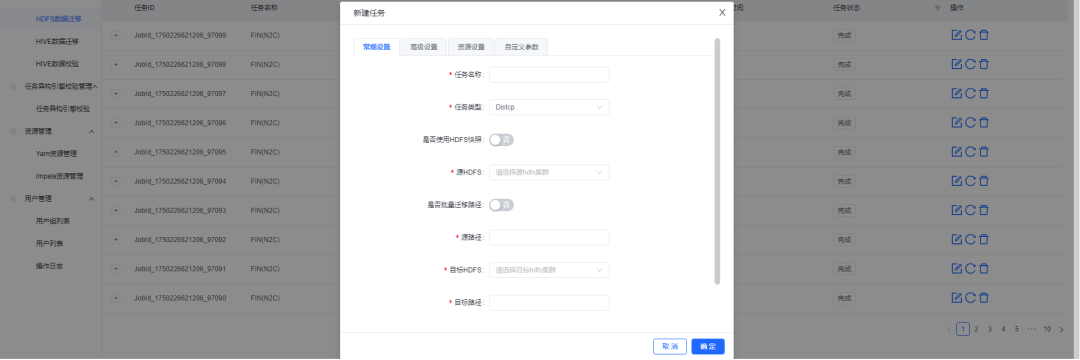1080x360 pixels.
Task: Toggle the 是否使用HDFS快照 switch
Action: [501, 140]
